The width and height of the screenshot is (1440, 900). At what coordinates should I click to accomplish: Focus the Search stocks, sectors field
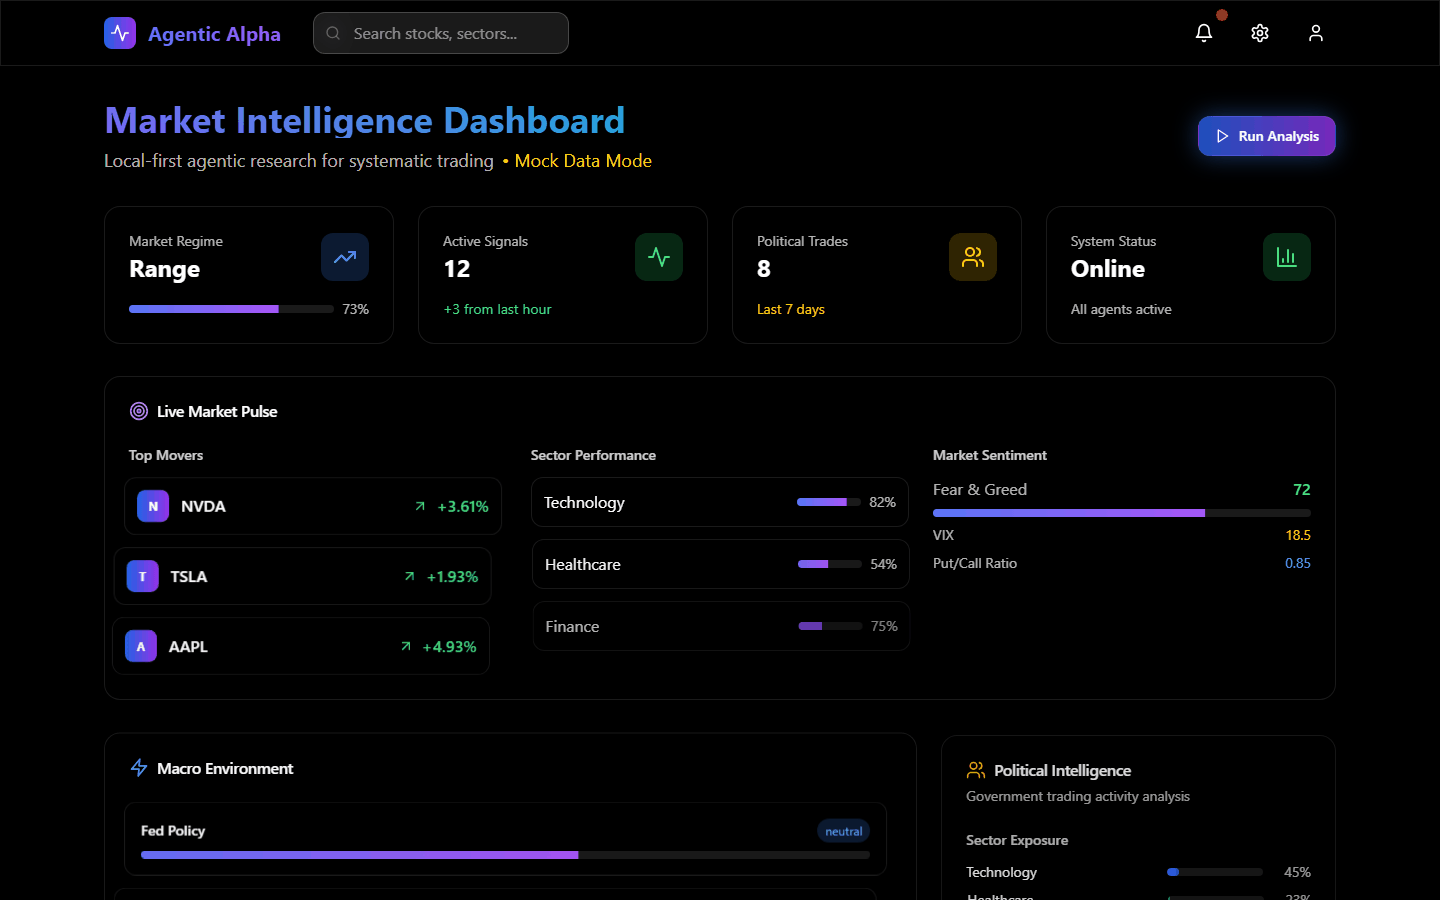(x=441, y=33)
